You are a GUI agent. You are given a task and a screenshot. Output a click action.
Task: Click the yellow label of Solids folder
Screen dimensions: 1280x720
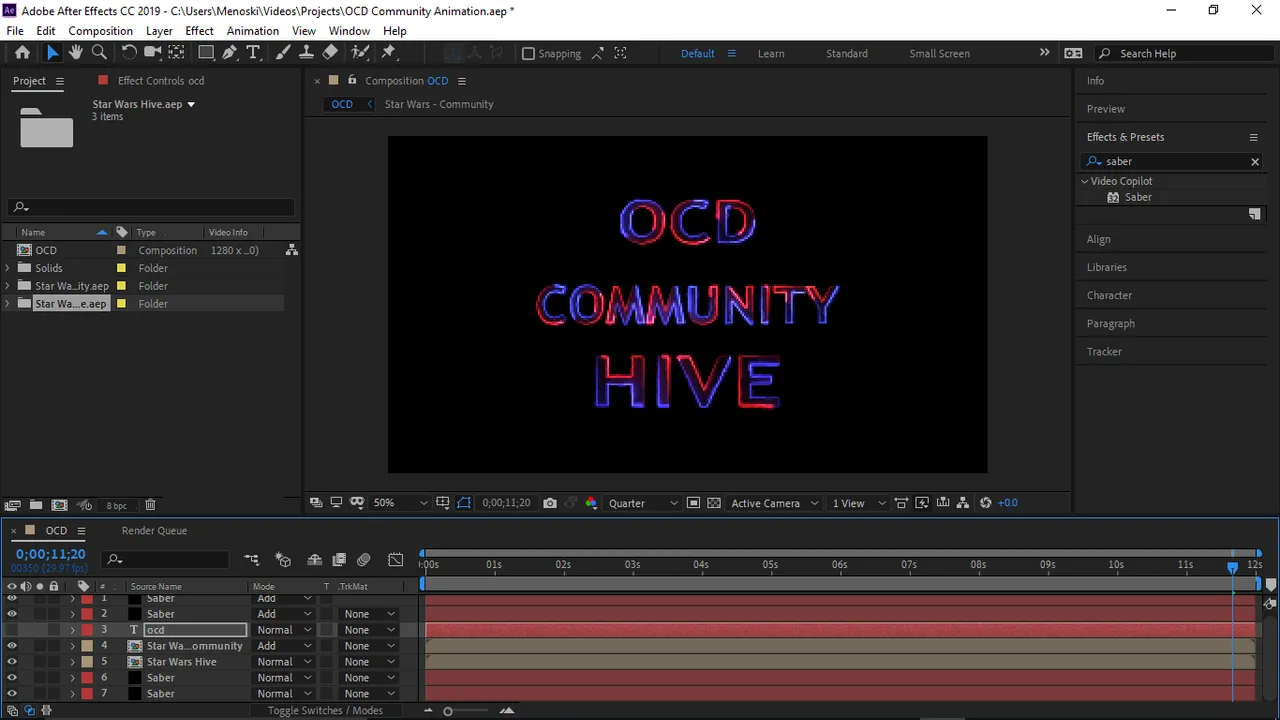[121, 268]
